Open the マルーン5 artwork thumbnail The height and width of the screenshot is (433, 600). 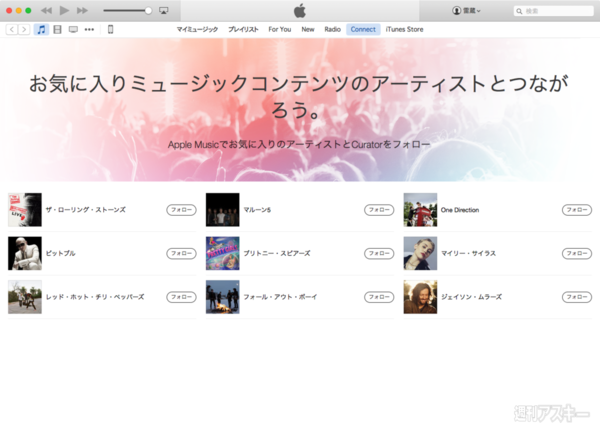223,210
